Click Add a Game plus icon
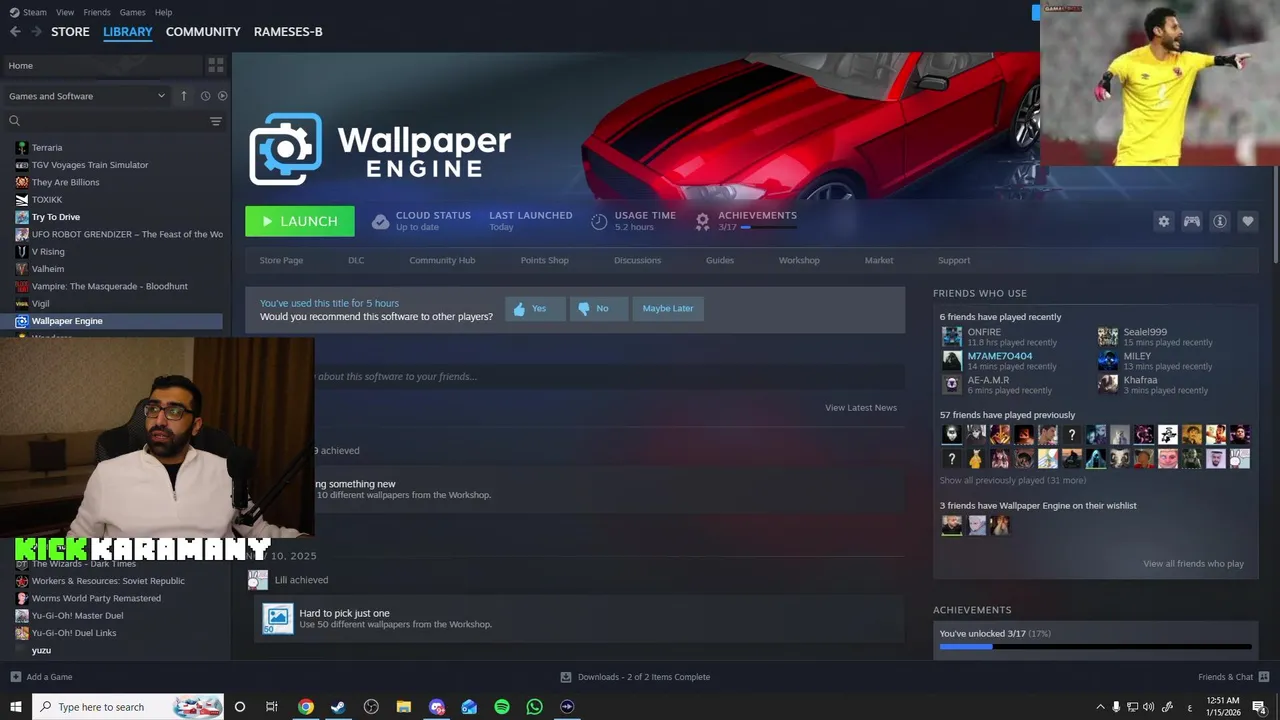The height and width of the screenshot is (720, 1280). tap(15, 677)
